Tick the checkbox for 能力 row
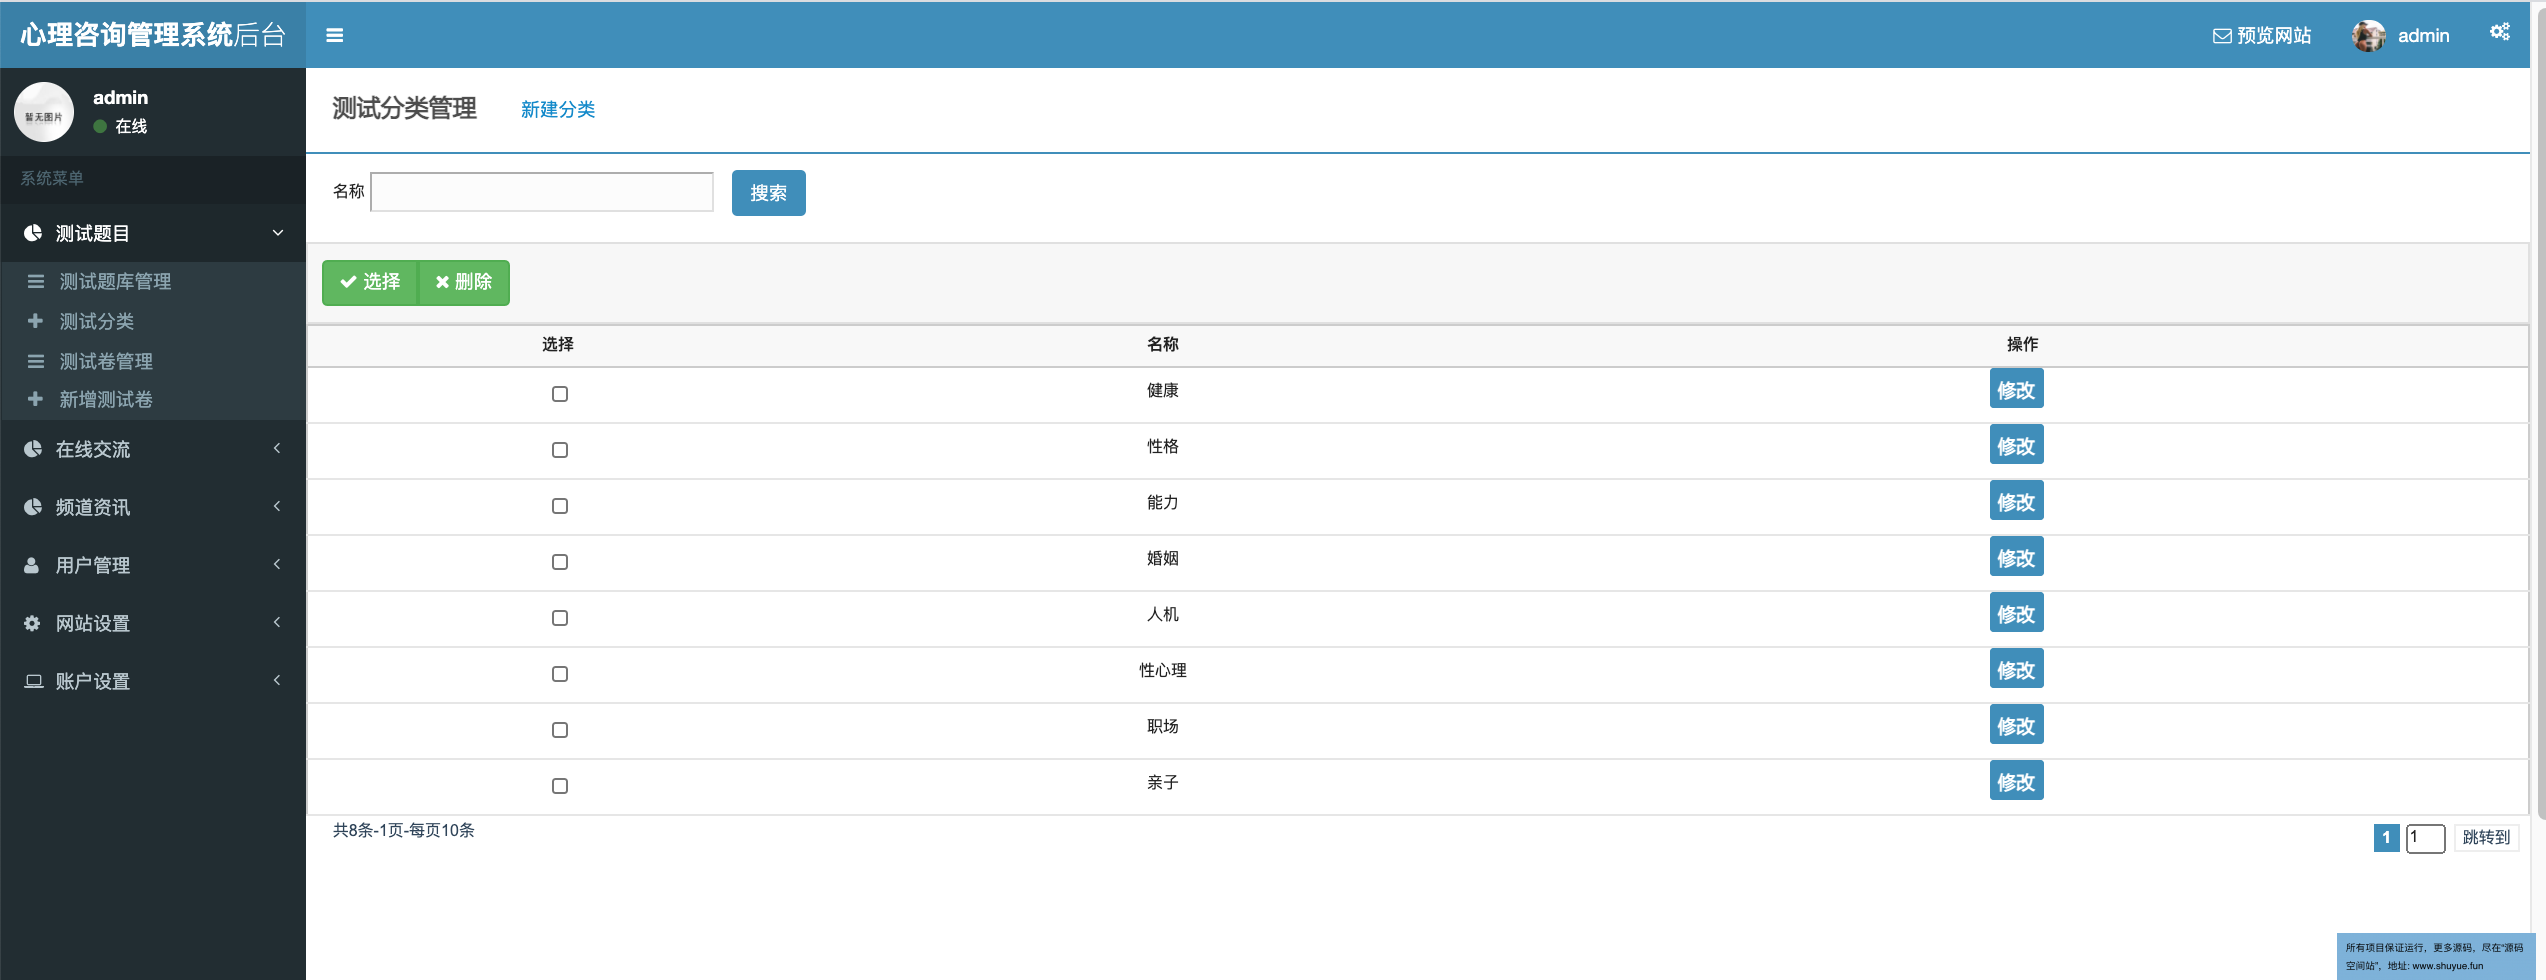Screen dimensions: 2546x980 click(560, 506)
